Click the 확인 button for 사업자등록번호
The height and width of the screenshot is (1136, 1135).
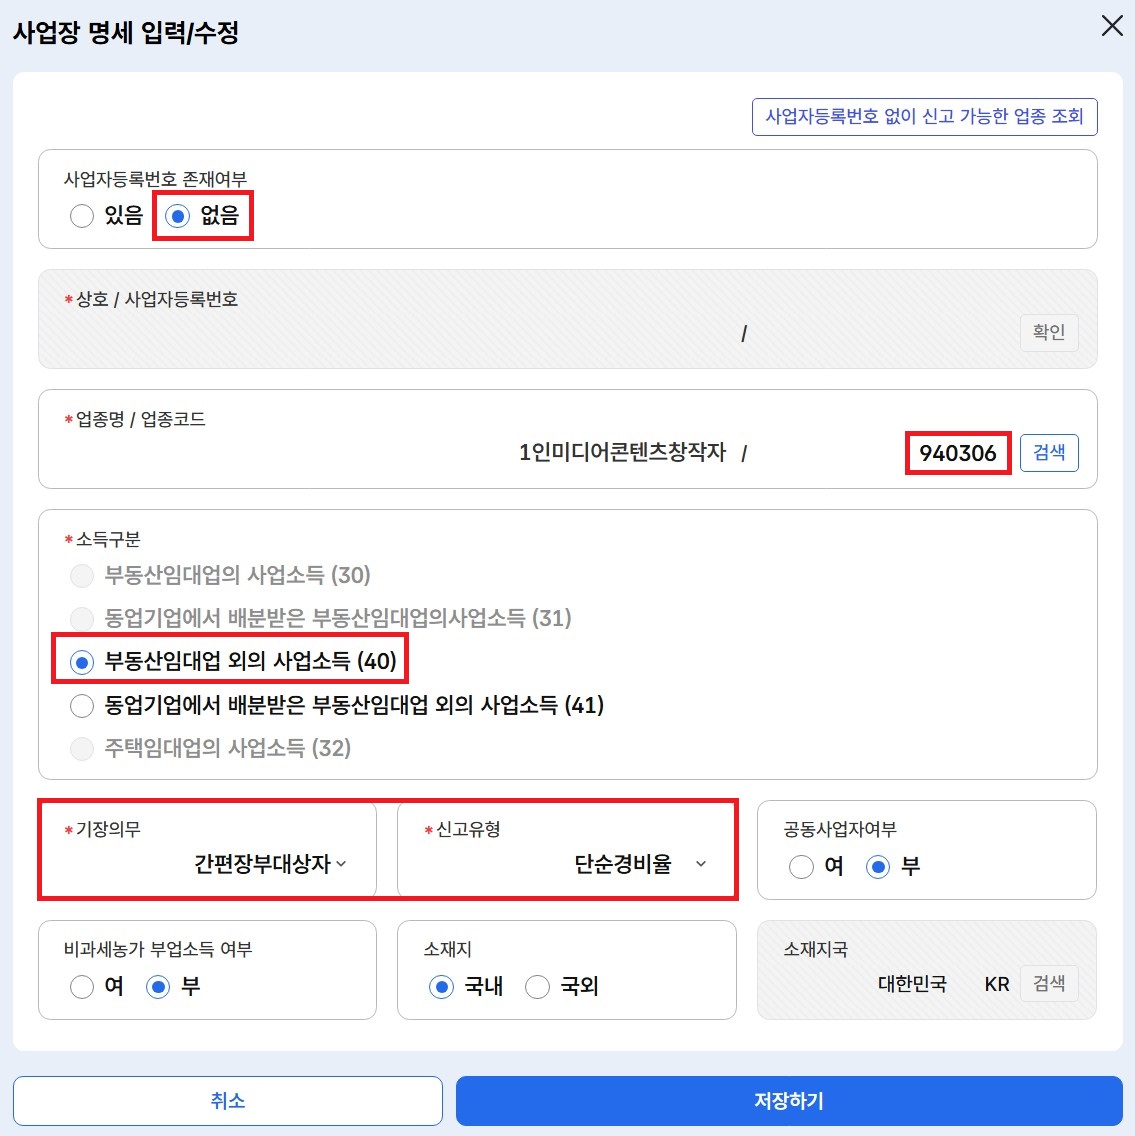[x=1048, y=333]
